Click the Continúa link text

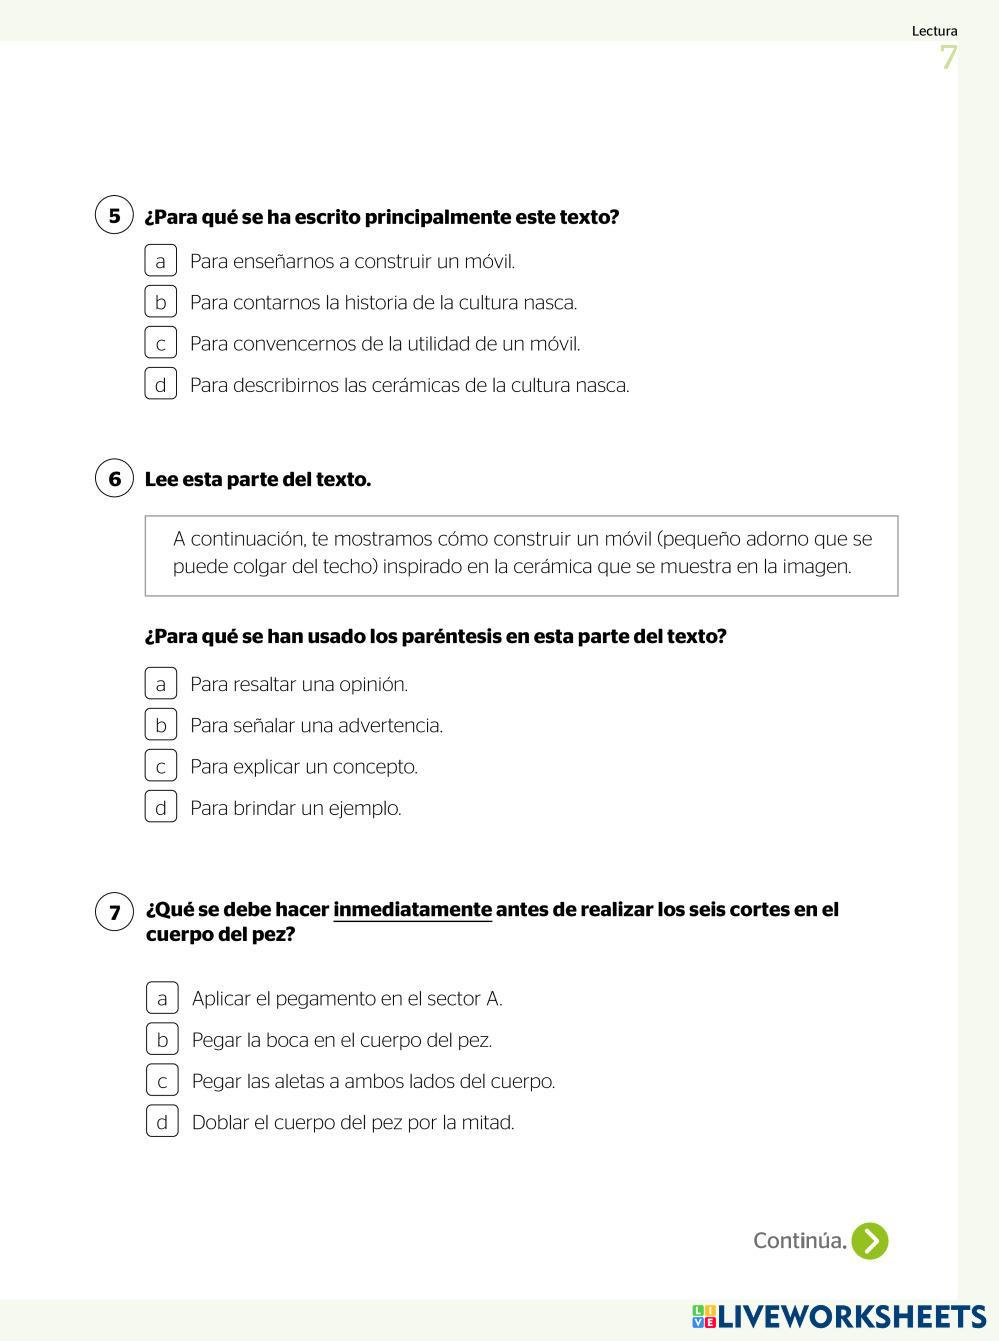799,1241
